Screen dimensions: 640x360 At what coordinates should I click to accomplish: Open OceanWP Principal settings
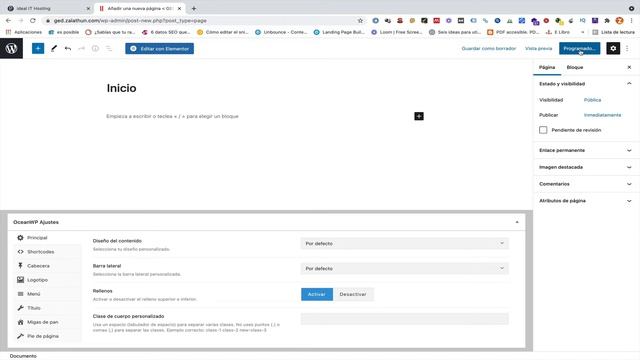coord(37,238)
